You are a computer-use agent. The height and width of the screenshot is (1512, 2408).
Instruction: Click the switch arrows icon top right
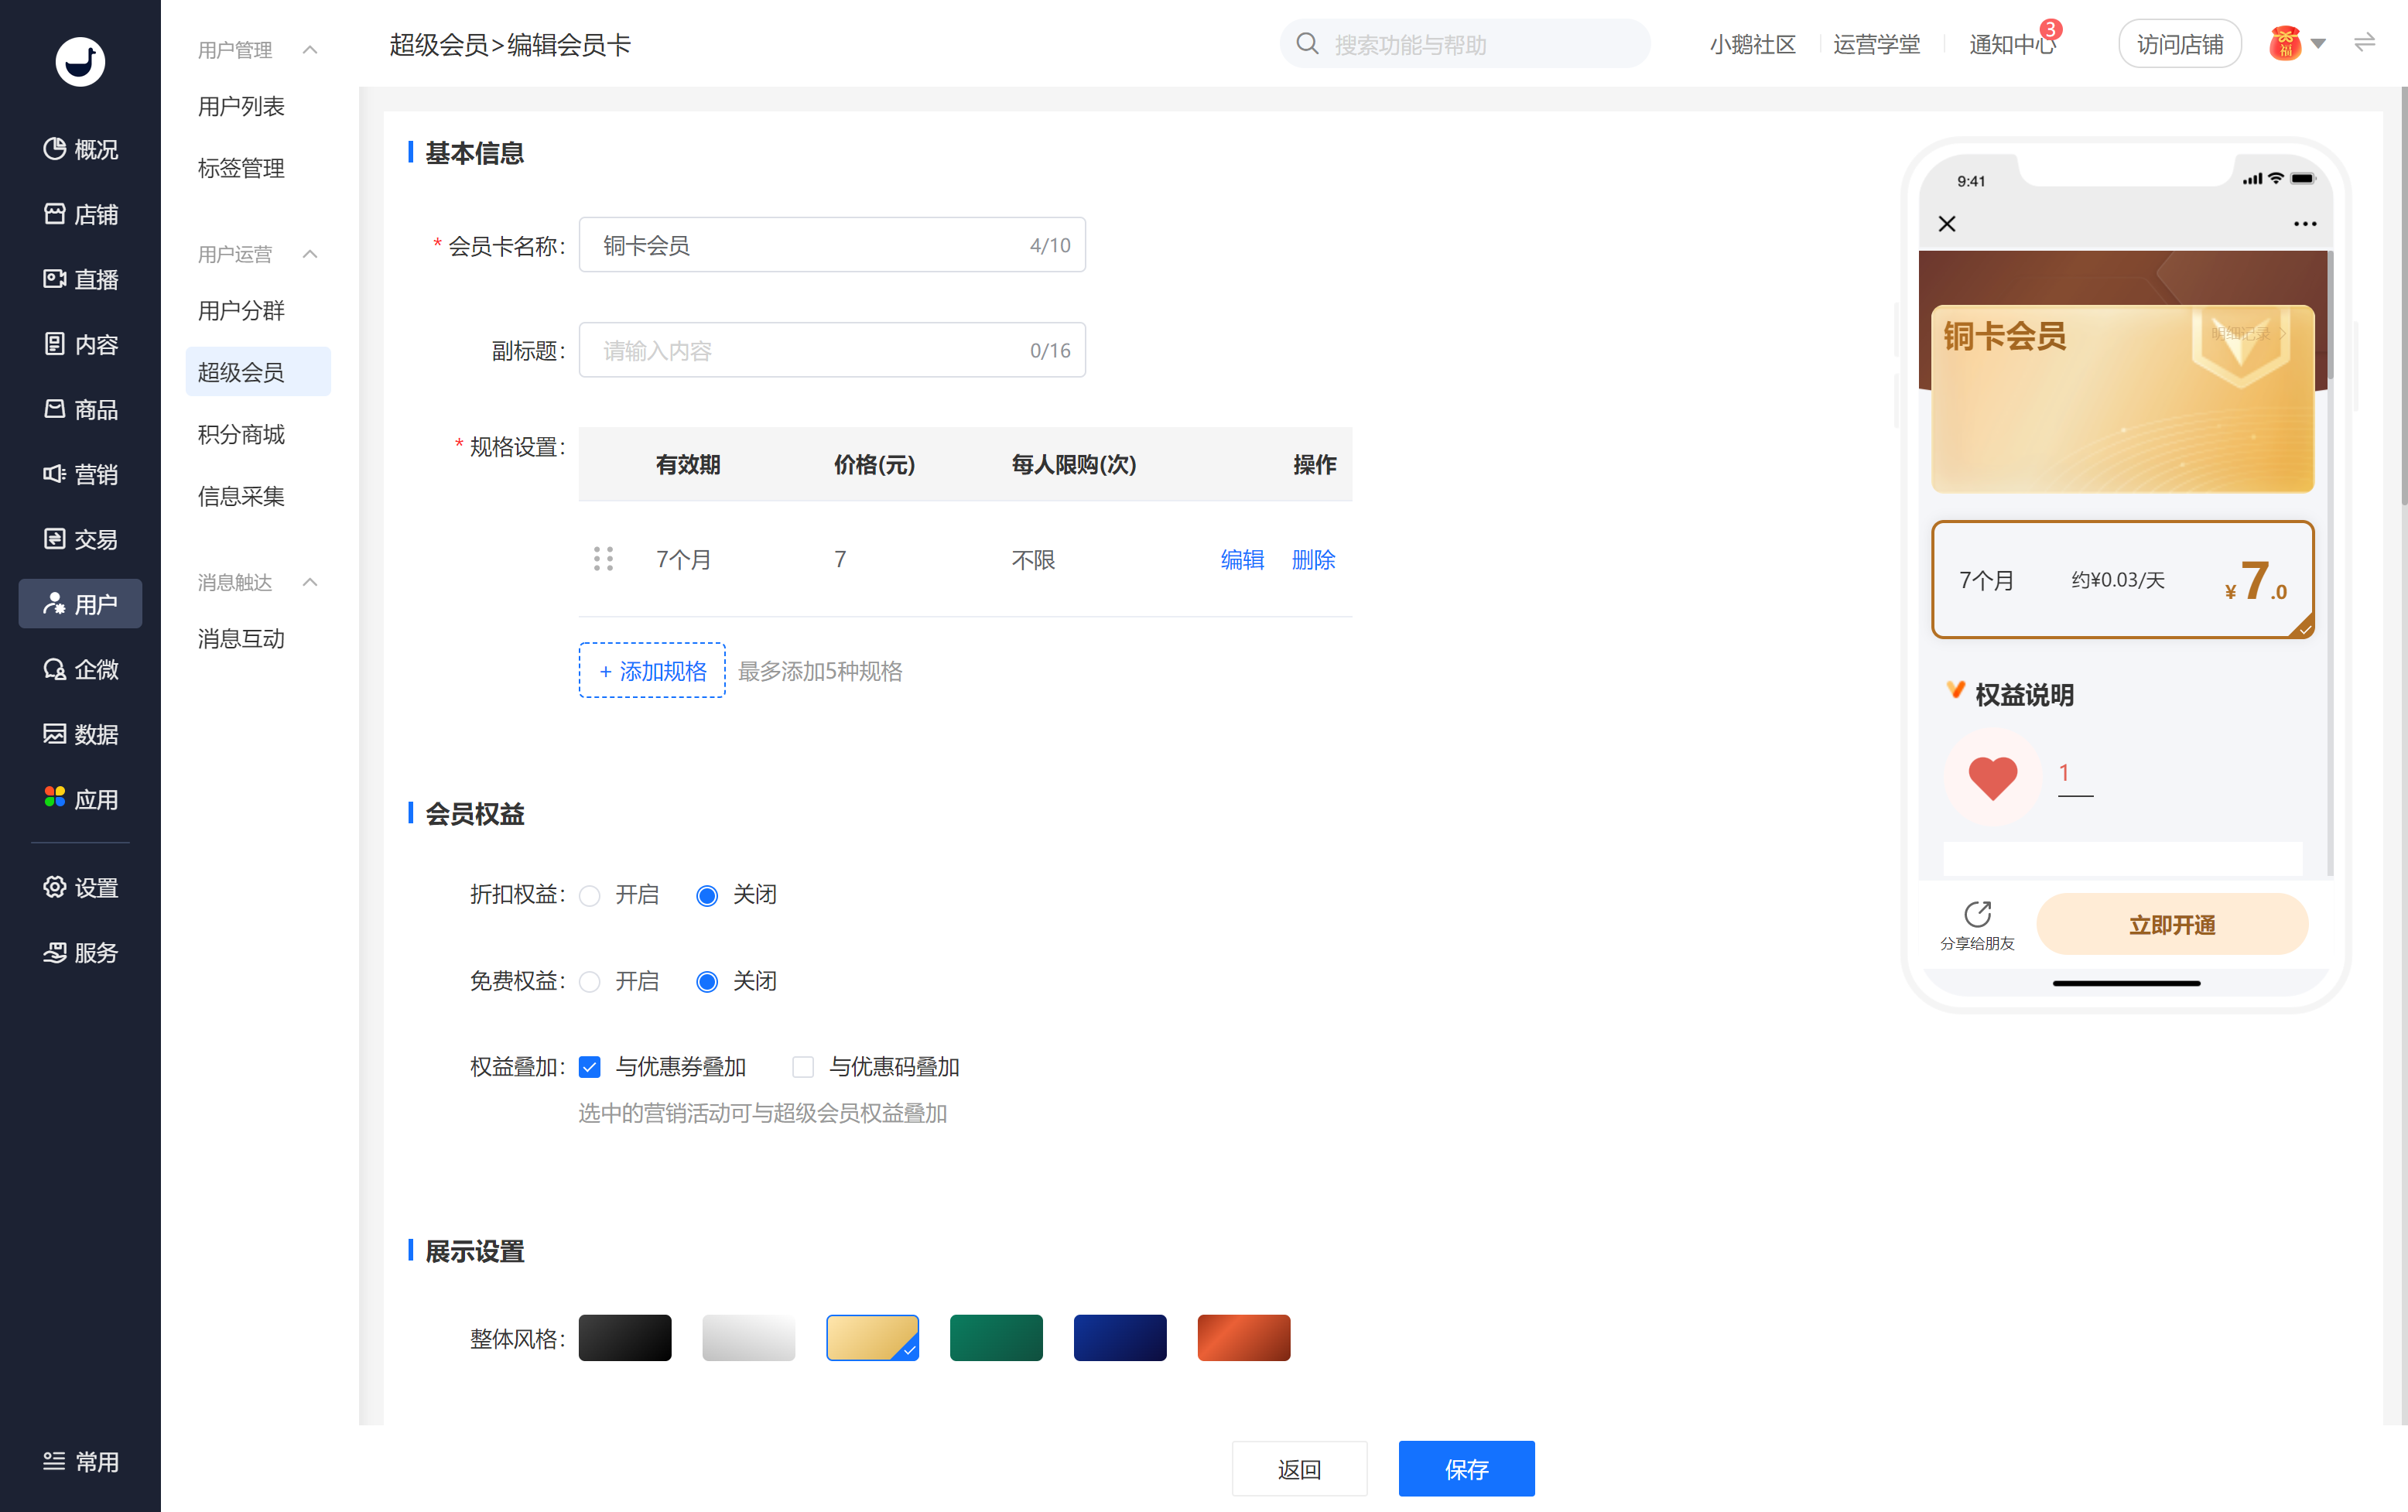[x=2364, y=43]
